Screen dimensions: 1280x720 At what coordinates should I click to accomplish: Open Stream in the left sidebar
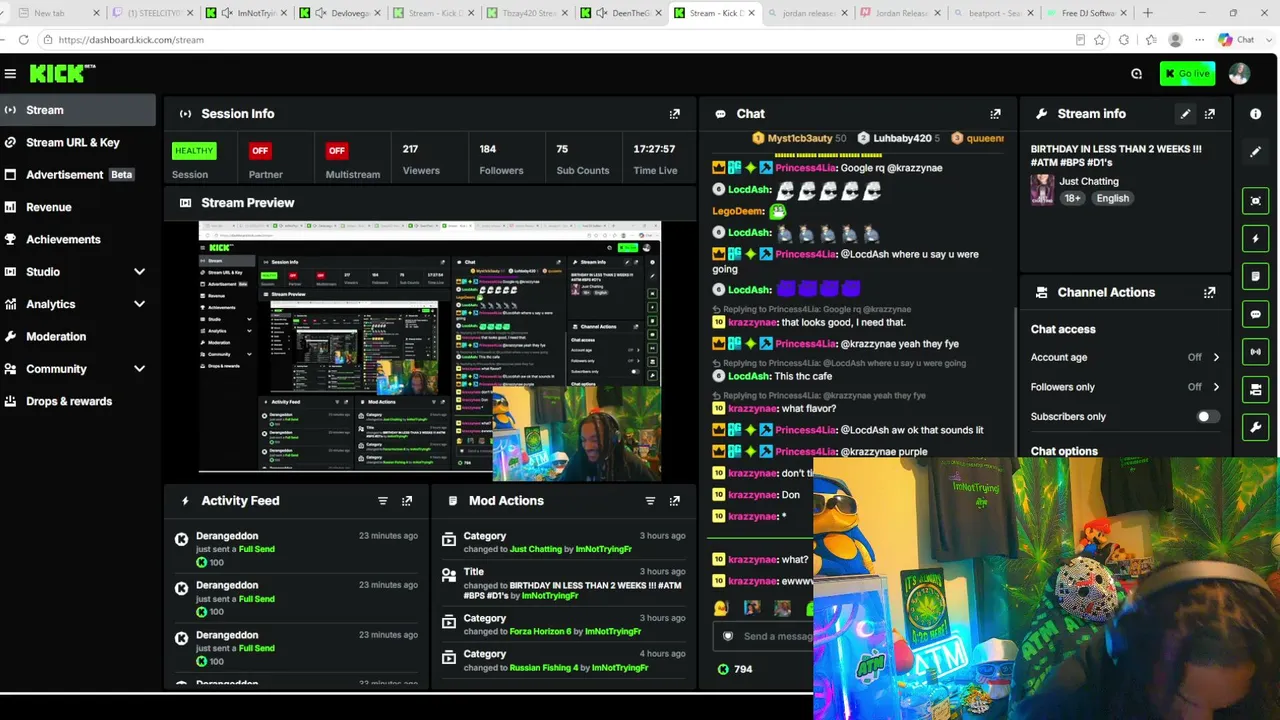coord(78,110)
